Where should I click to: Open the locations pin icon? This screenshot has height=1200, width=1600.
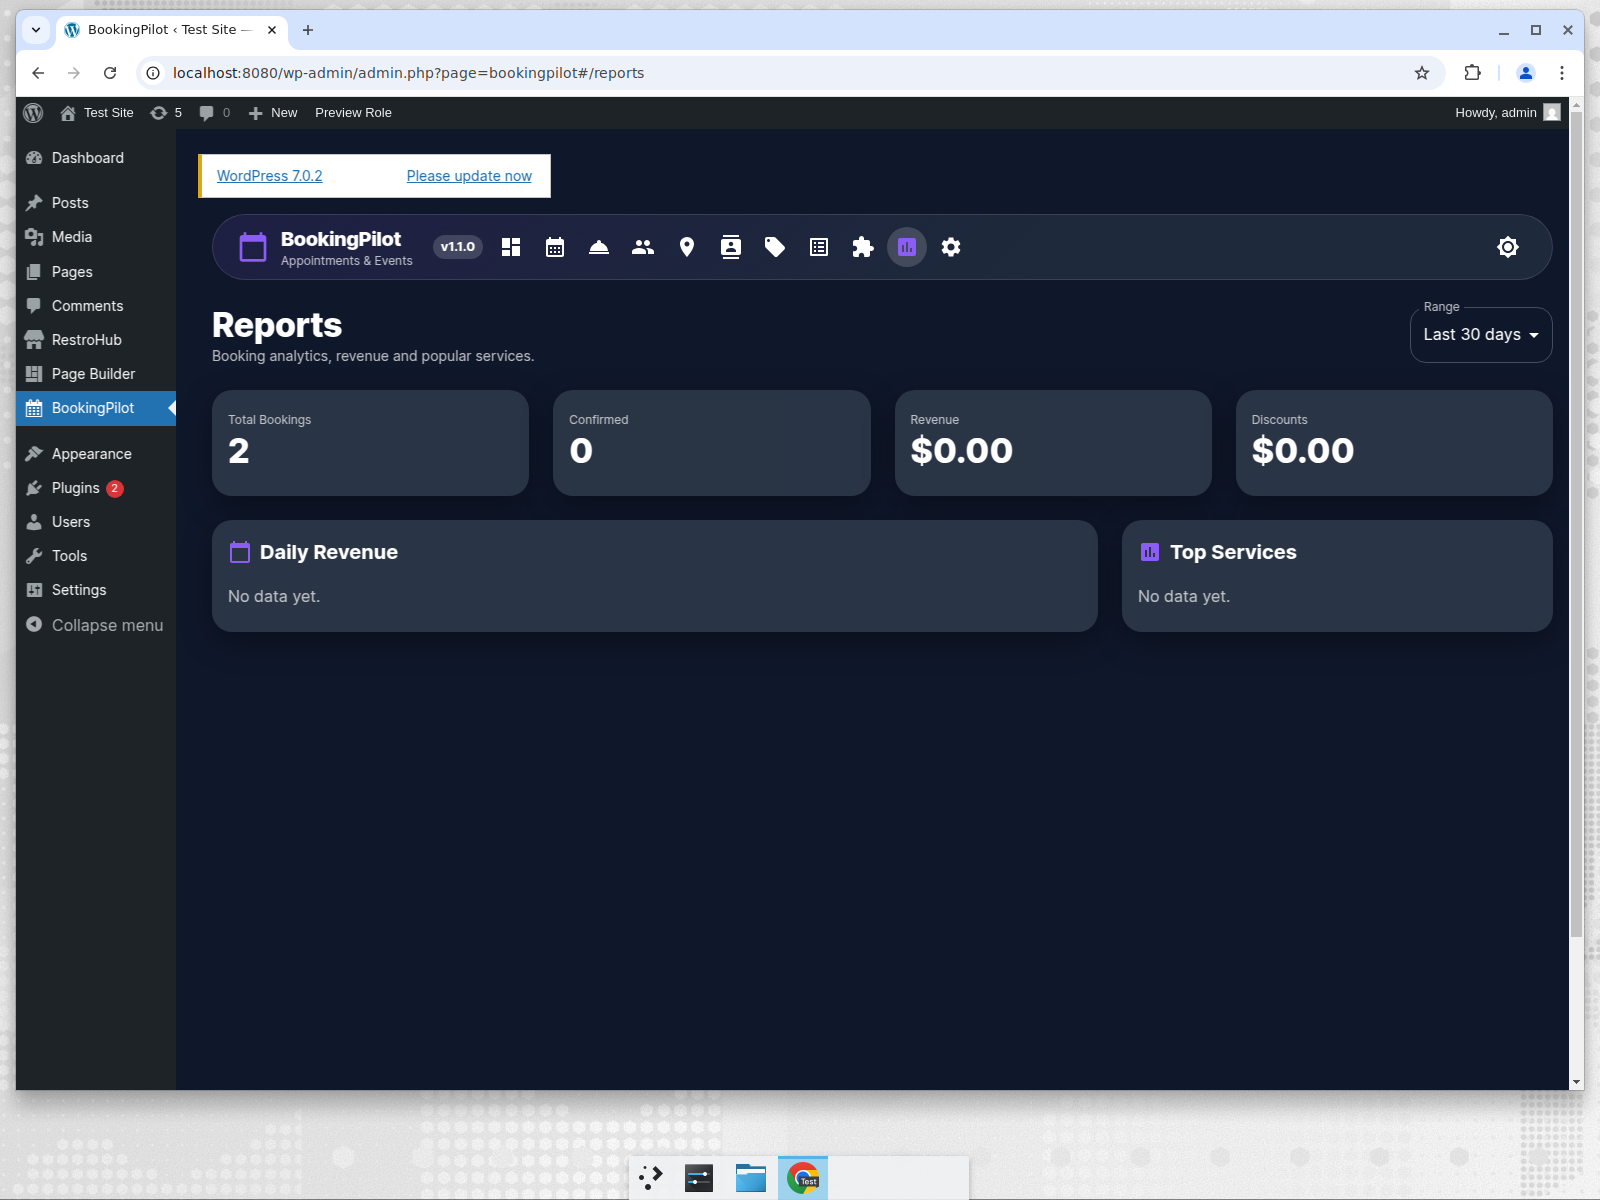(687, 247)
